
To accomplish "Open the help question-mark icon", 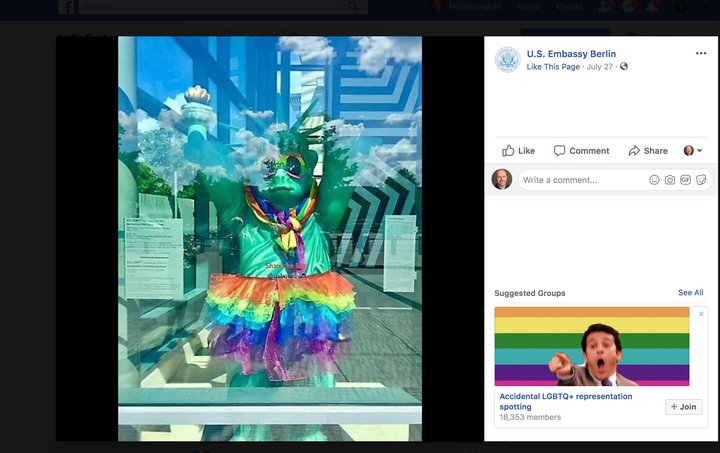I will (x=681, y=6).
